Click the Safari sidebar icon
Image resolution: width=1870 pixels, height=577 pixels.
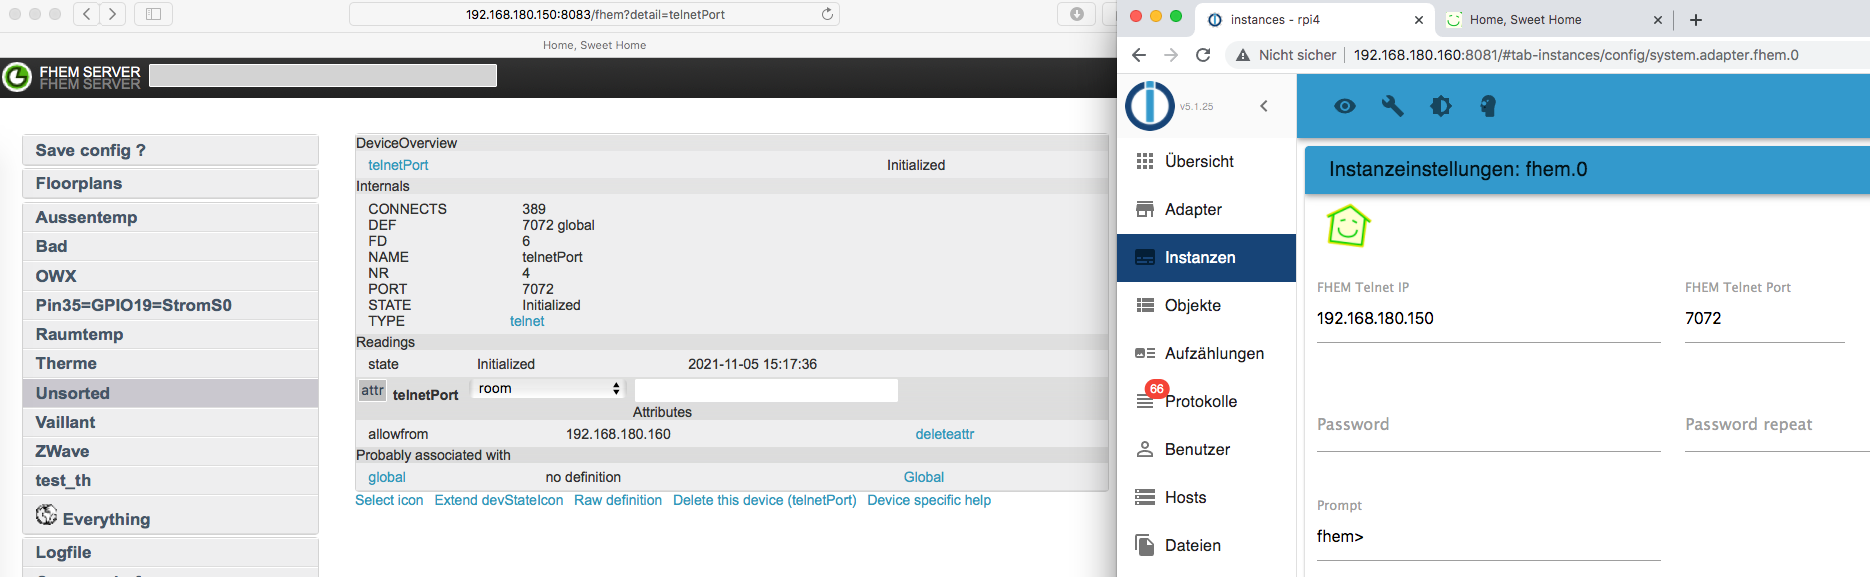153,14
